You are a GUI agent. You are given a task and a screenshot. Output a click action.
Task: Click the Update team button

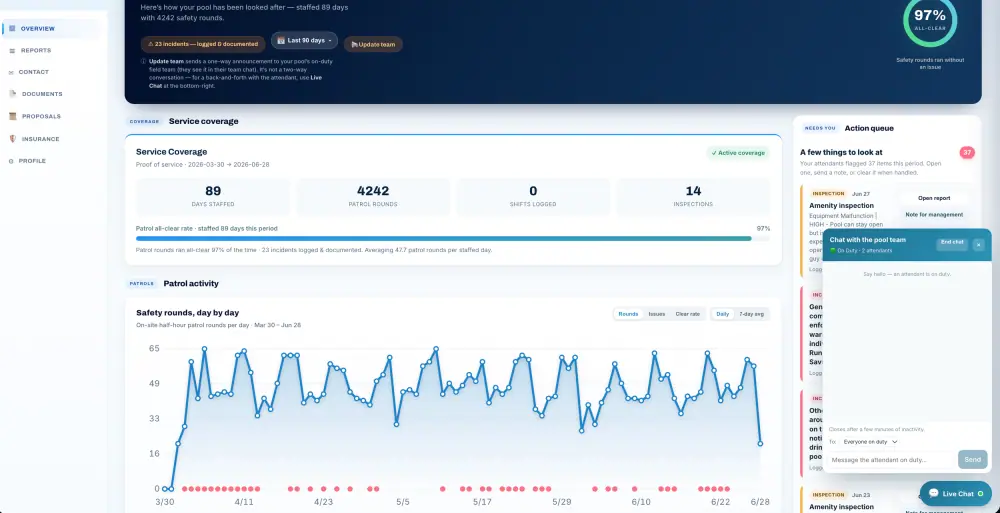coord(373,45)
